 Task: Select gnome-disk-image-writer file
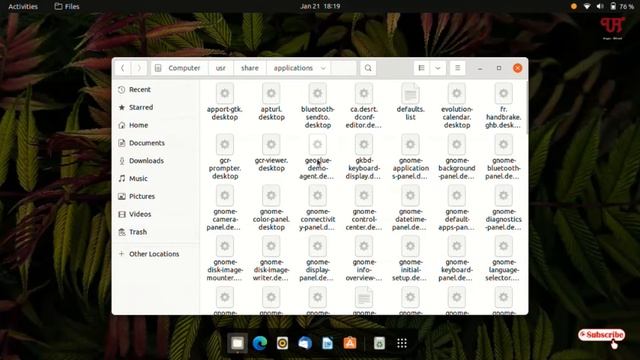(x=271, y=258)
